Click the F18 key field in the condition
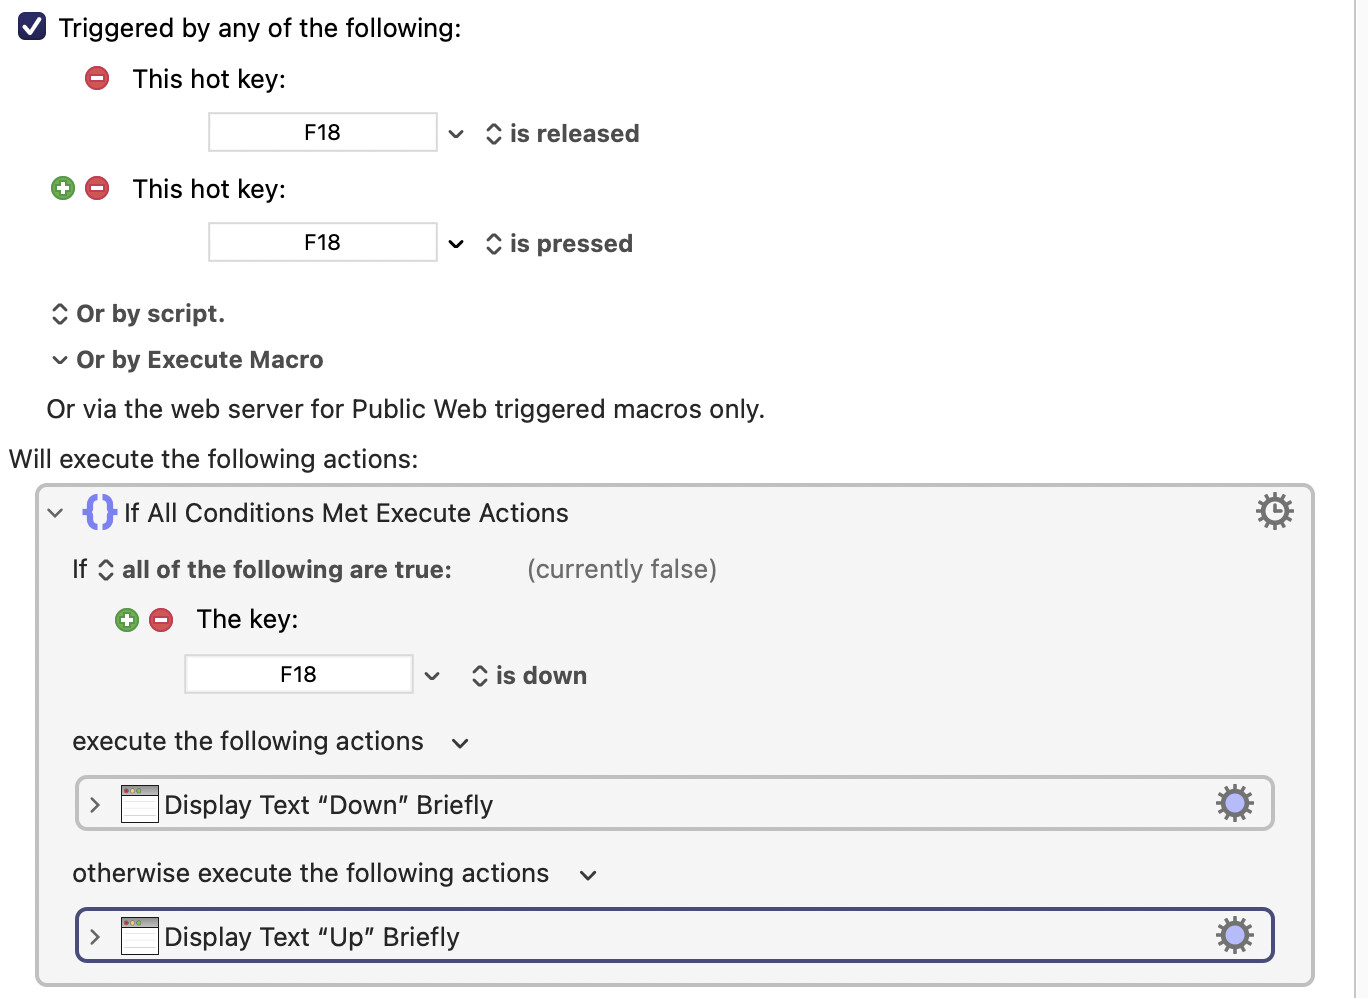 point(299,674)
